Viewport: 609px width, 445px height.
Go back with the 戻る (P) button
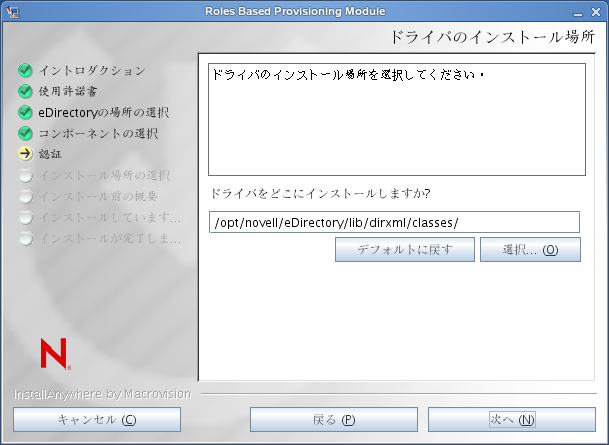point(334,419)
